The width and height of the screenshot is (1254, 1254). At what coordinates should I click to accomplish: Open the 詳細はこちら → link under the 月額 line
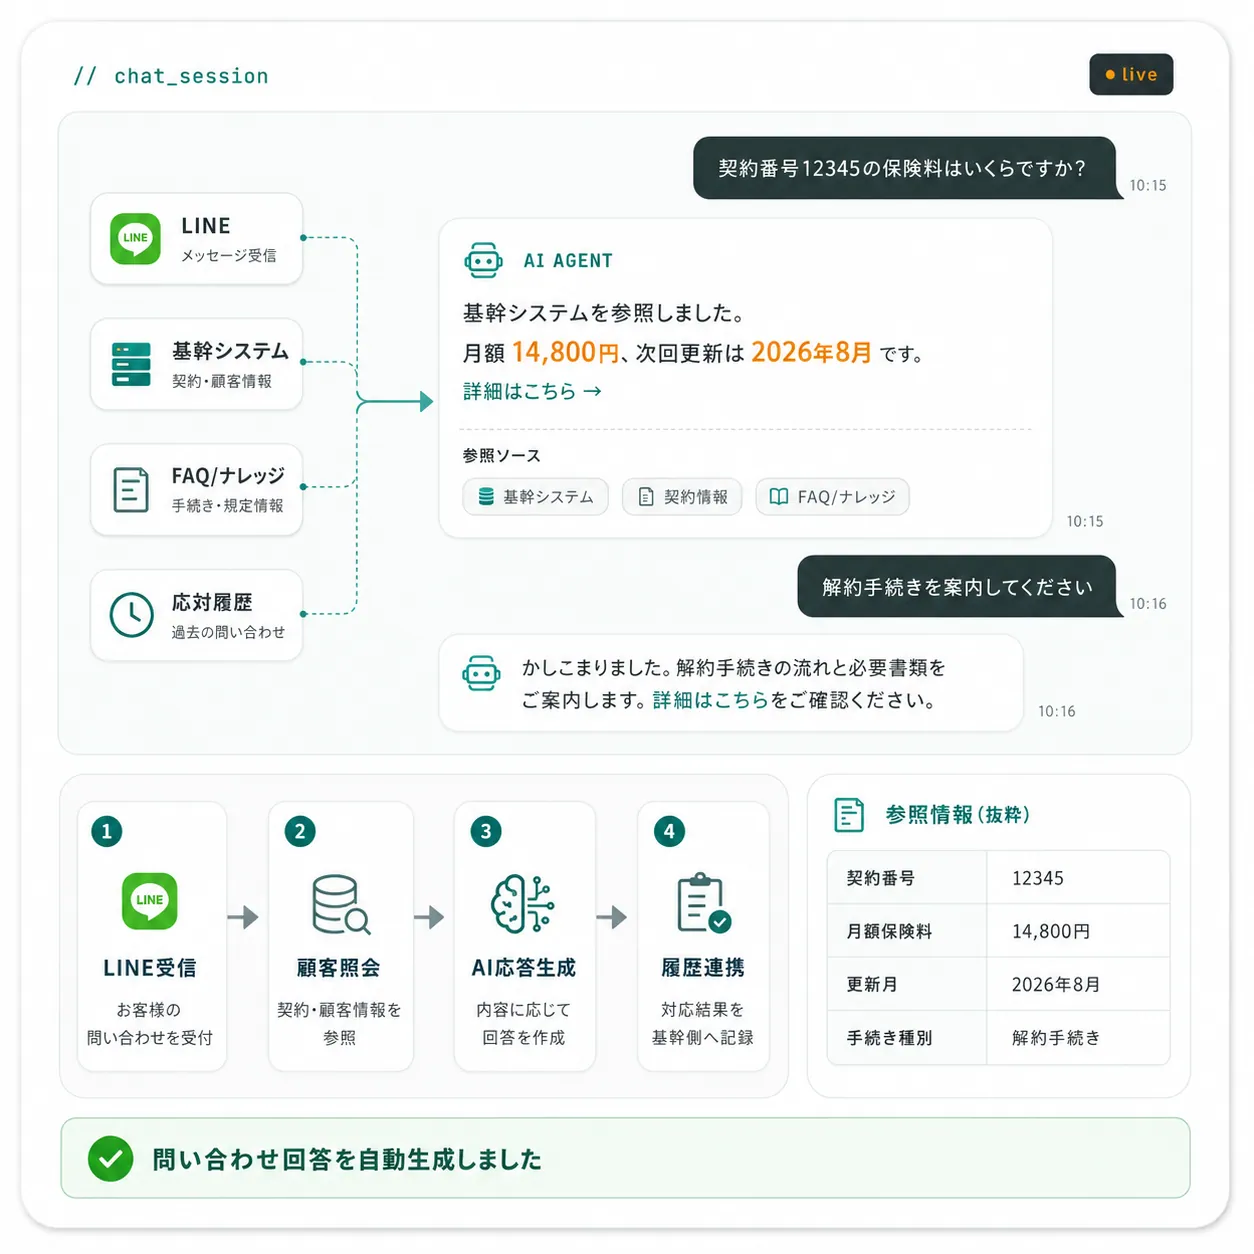click(x=532, y=391)
